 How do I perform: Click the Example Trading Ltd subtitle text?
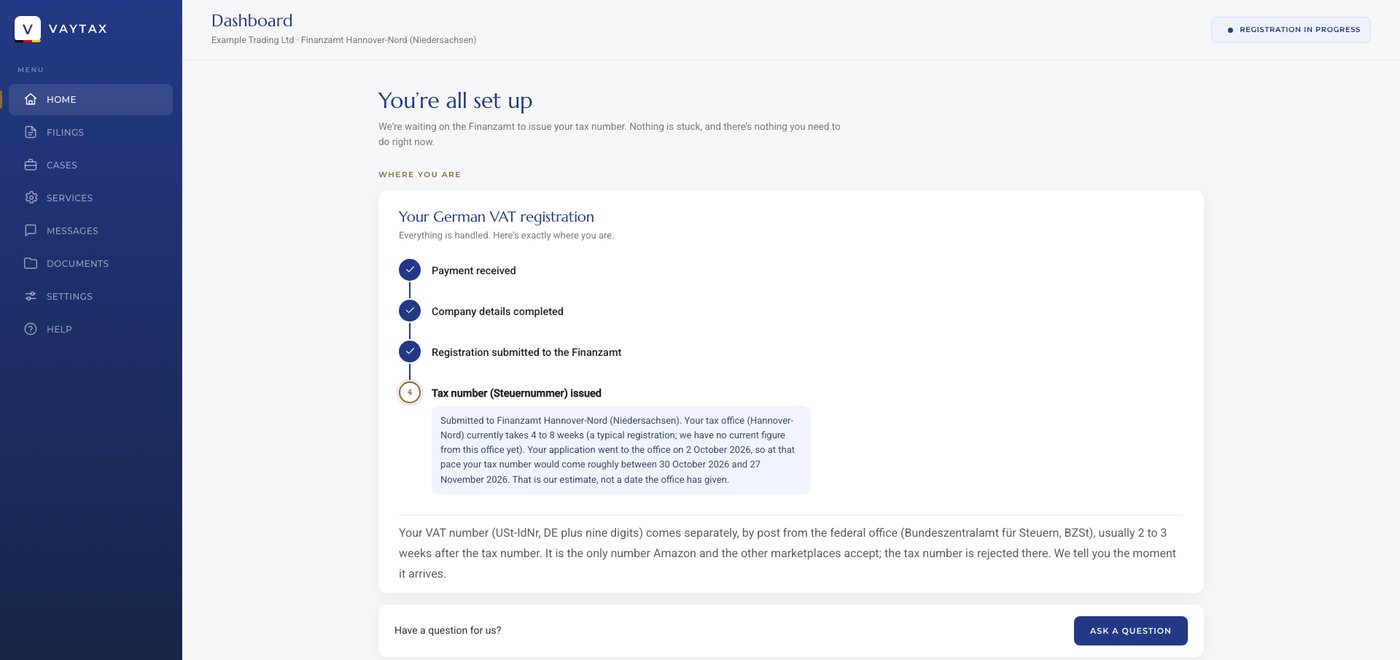pos(344,40)
